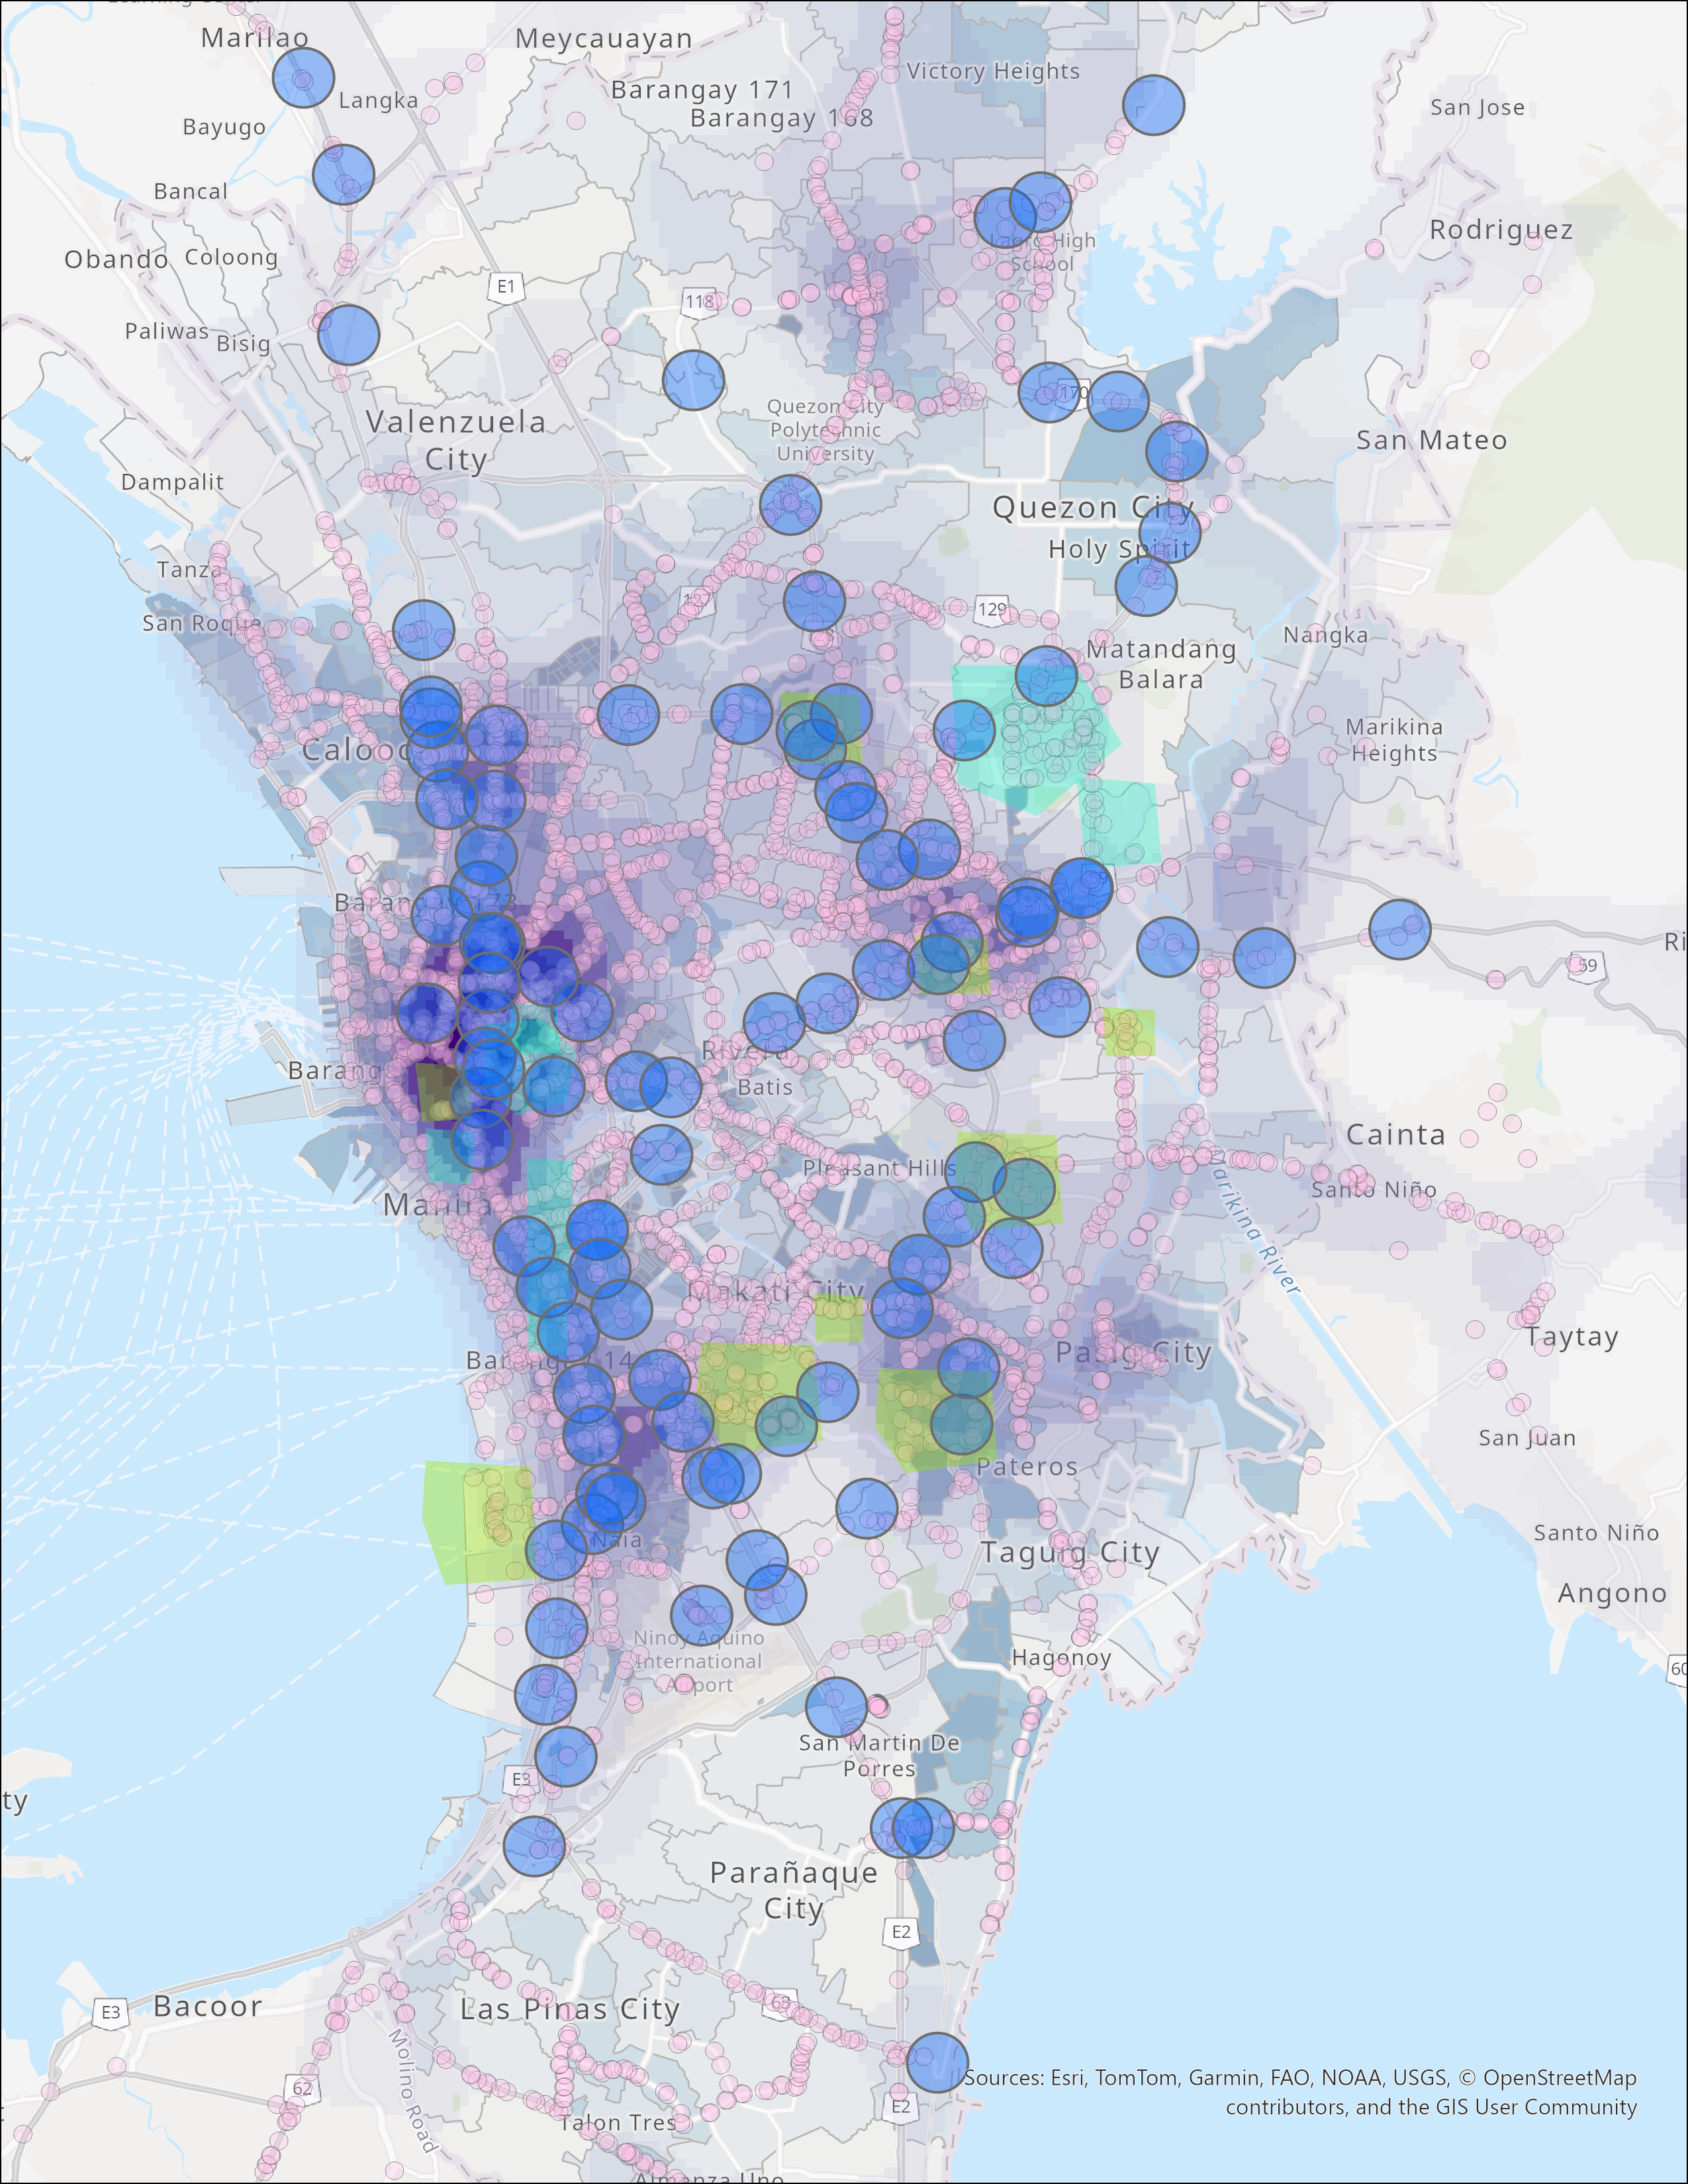Click the Taguig City label
The width and height of the screenshot is (1688, 2184).
pyautogui.click(x=1070, y=1553)
